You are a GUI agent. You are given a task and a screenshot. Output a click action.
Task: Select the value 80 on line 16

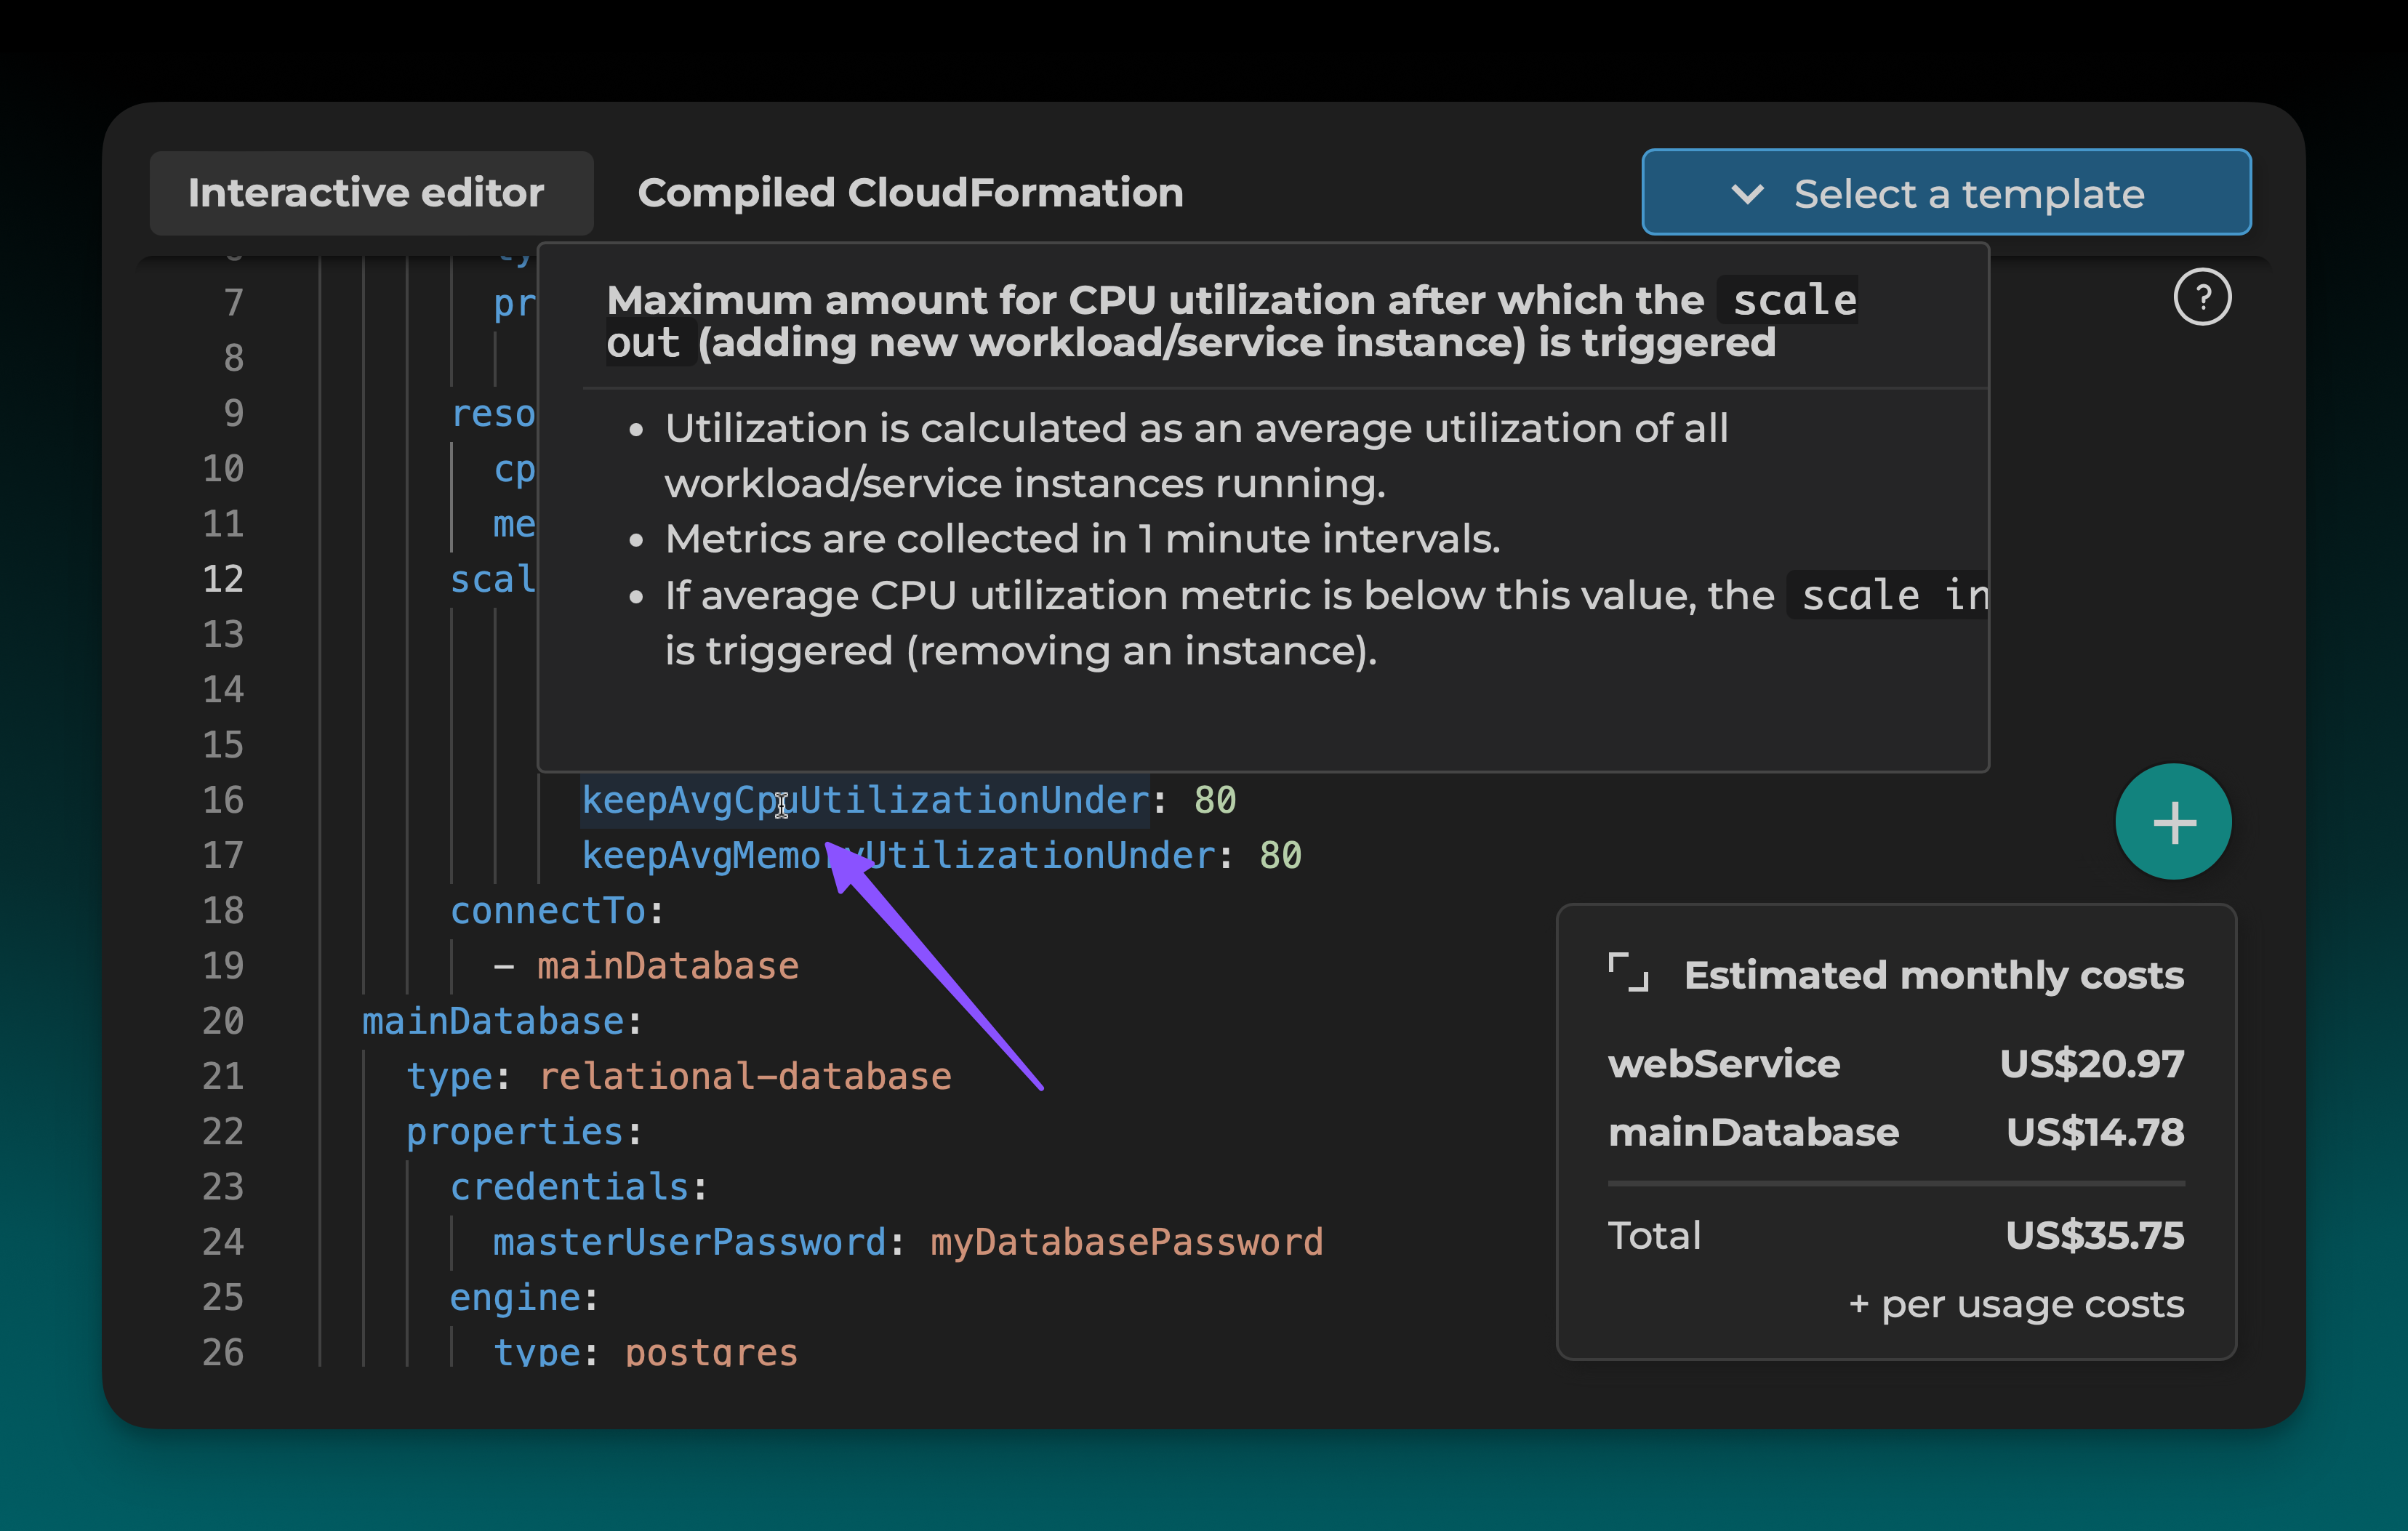pyautogui.click(x=1215, y=800)
